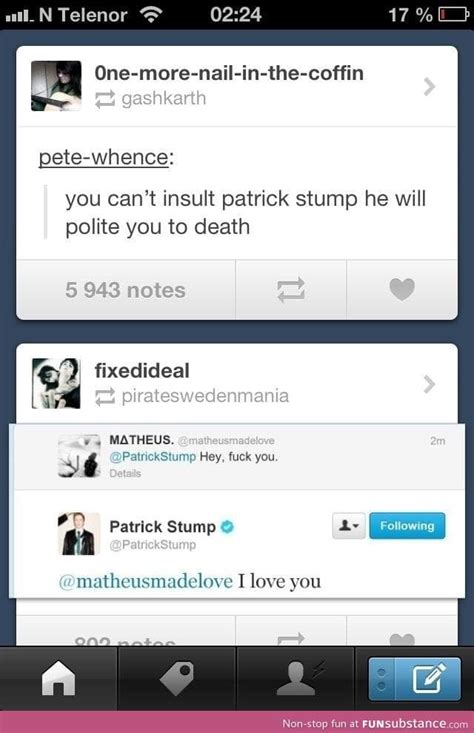Reblog the Patrick Stump quote post

click(291, 290)
